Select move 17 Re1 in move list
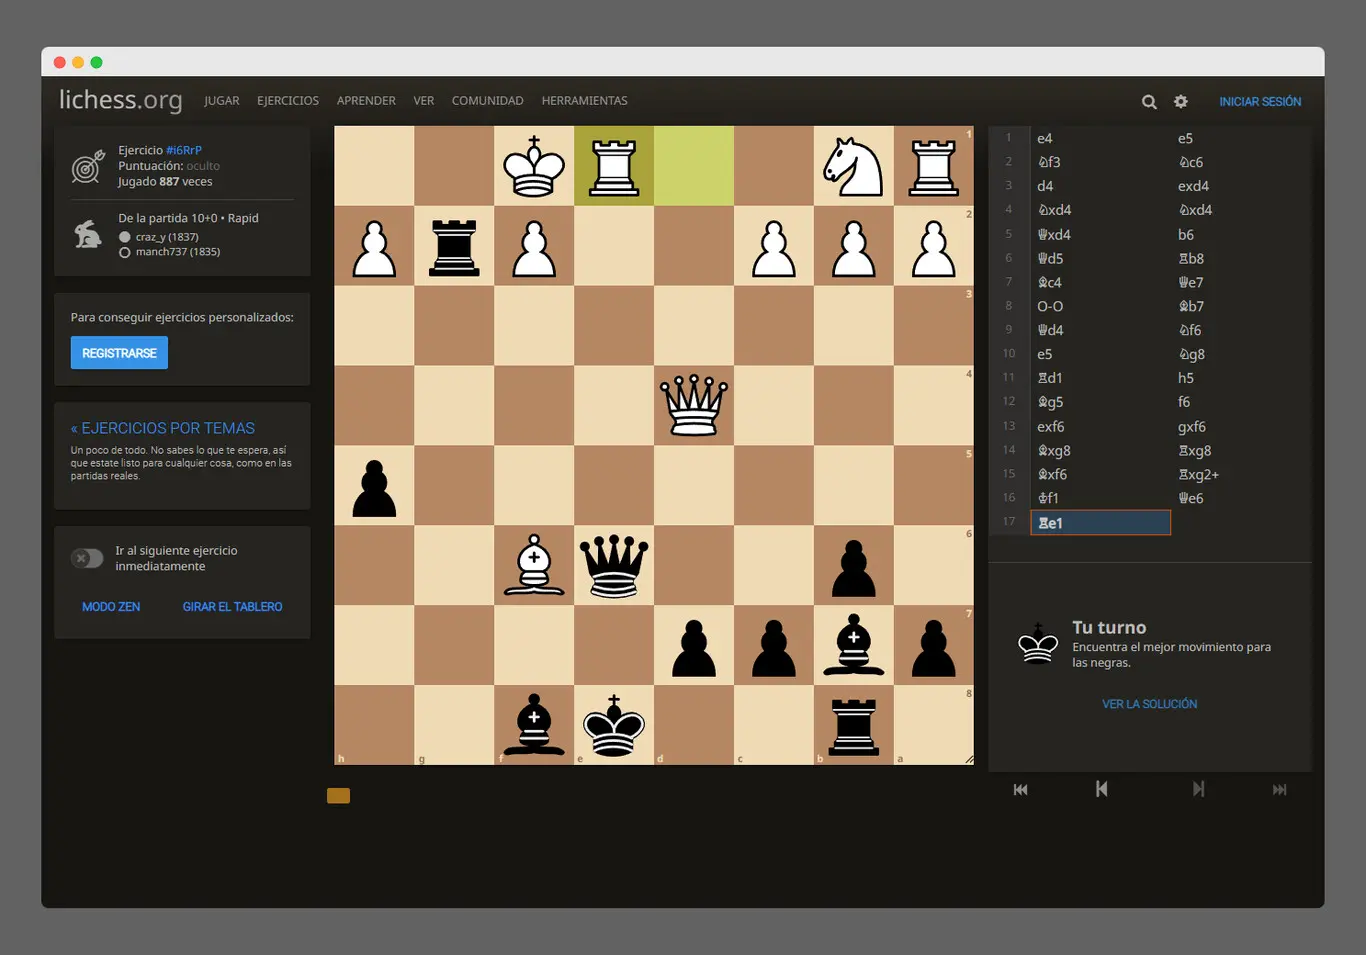This screenshot has height=955, width=1366. coord(1101,523)
